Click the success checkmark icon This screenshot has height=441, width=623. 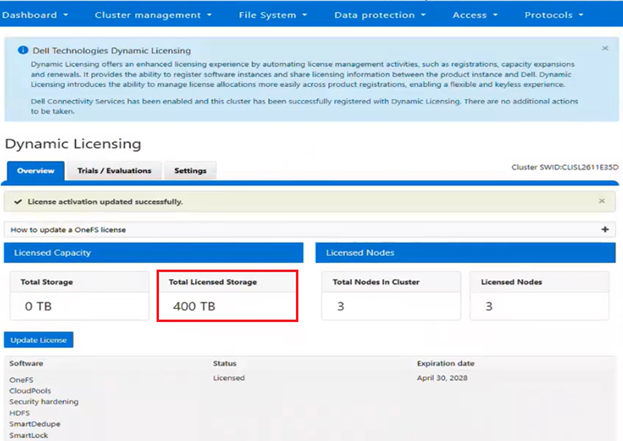click(18, 201)
